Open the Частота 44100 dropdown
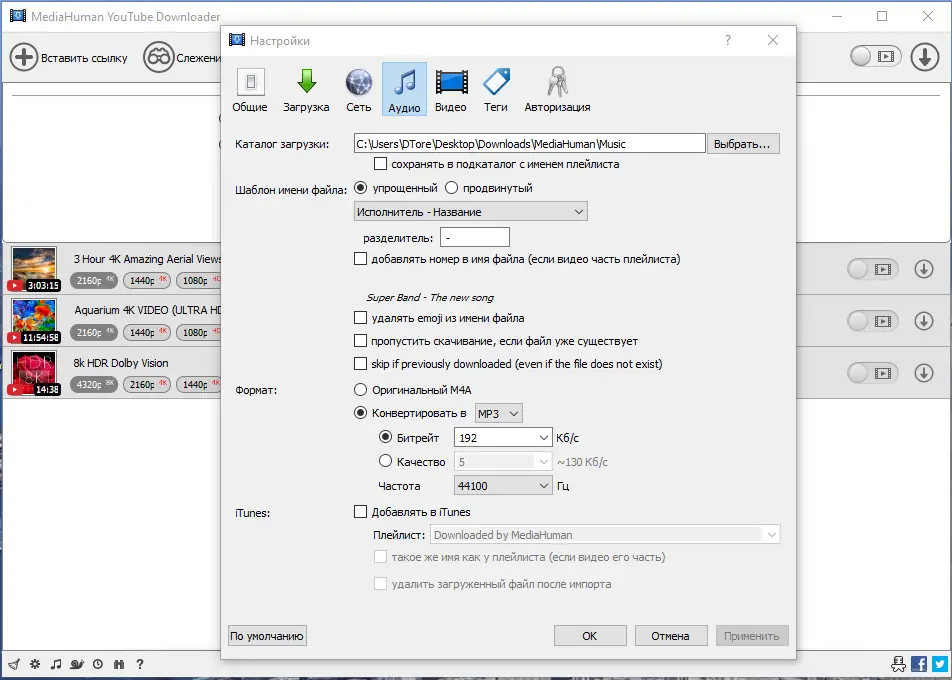This screenshot has width=952, height=680. (503, 486)
